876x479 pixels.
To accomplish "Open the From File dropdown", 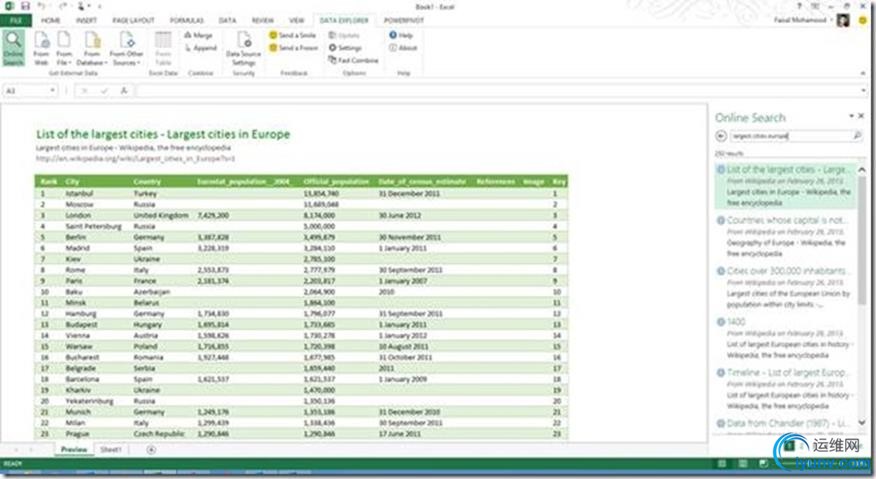I will point(64,48).
